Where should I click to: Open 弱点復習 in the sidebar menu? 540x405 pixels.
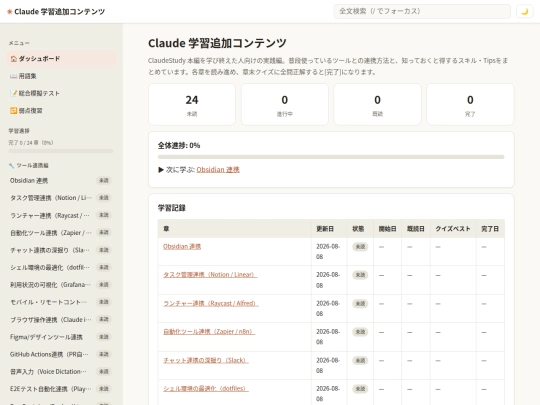[x=61, y=111]
